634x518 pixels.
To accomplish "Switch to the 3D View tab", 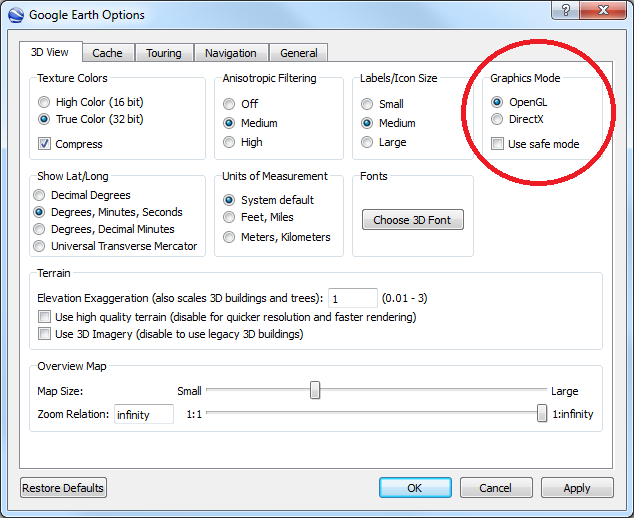I will (x=51, y=52).
